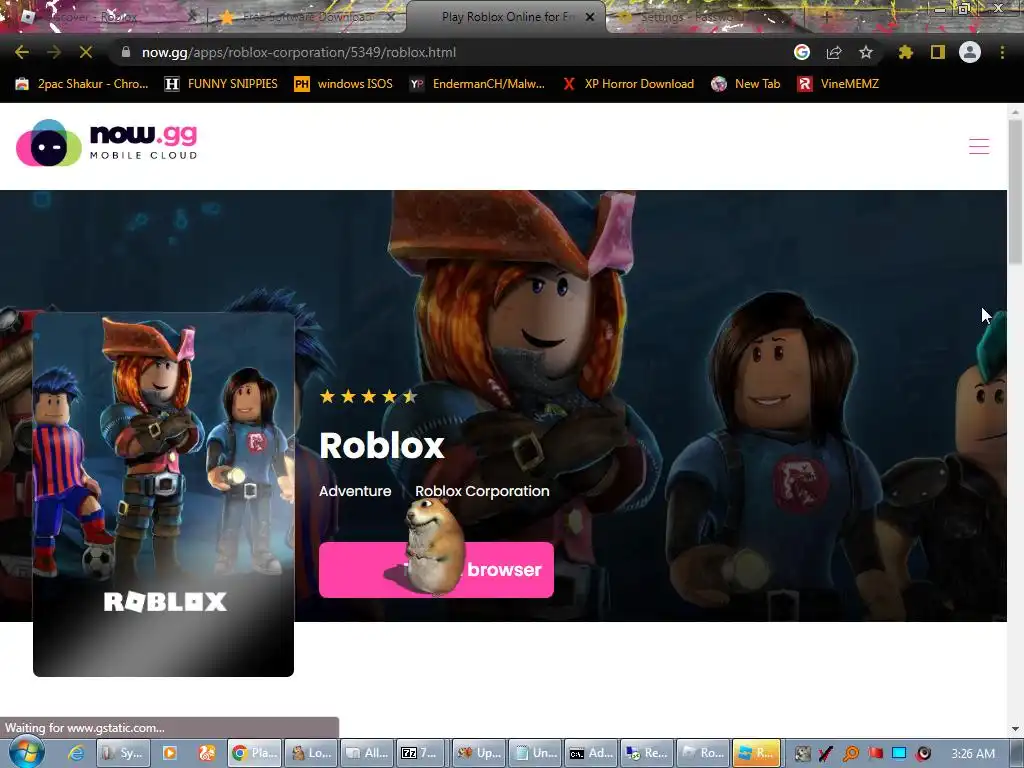Viewport: 1024px width, 768px height.
Task: Click the pink Play in browser button
Action: [x=436, y=569]
